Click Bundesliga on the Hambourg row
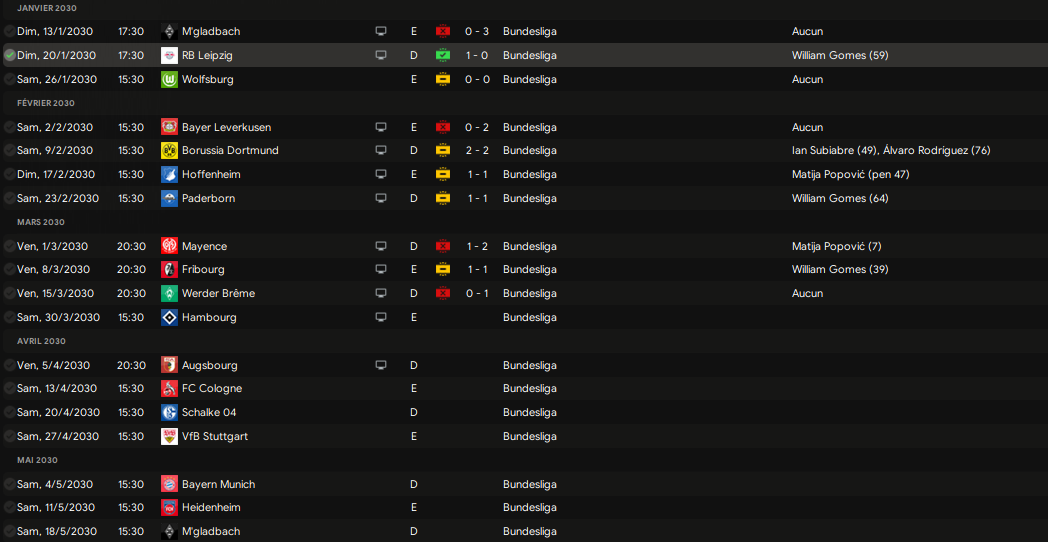1048x542 pixels. pos(529,317)
